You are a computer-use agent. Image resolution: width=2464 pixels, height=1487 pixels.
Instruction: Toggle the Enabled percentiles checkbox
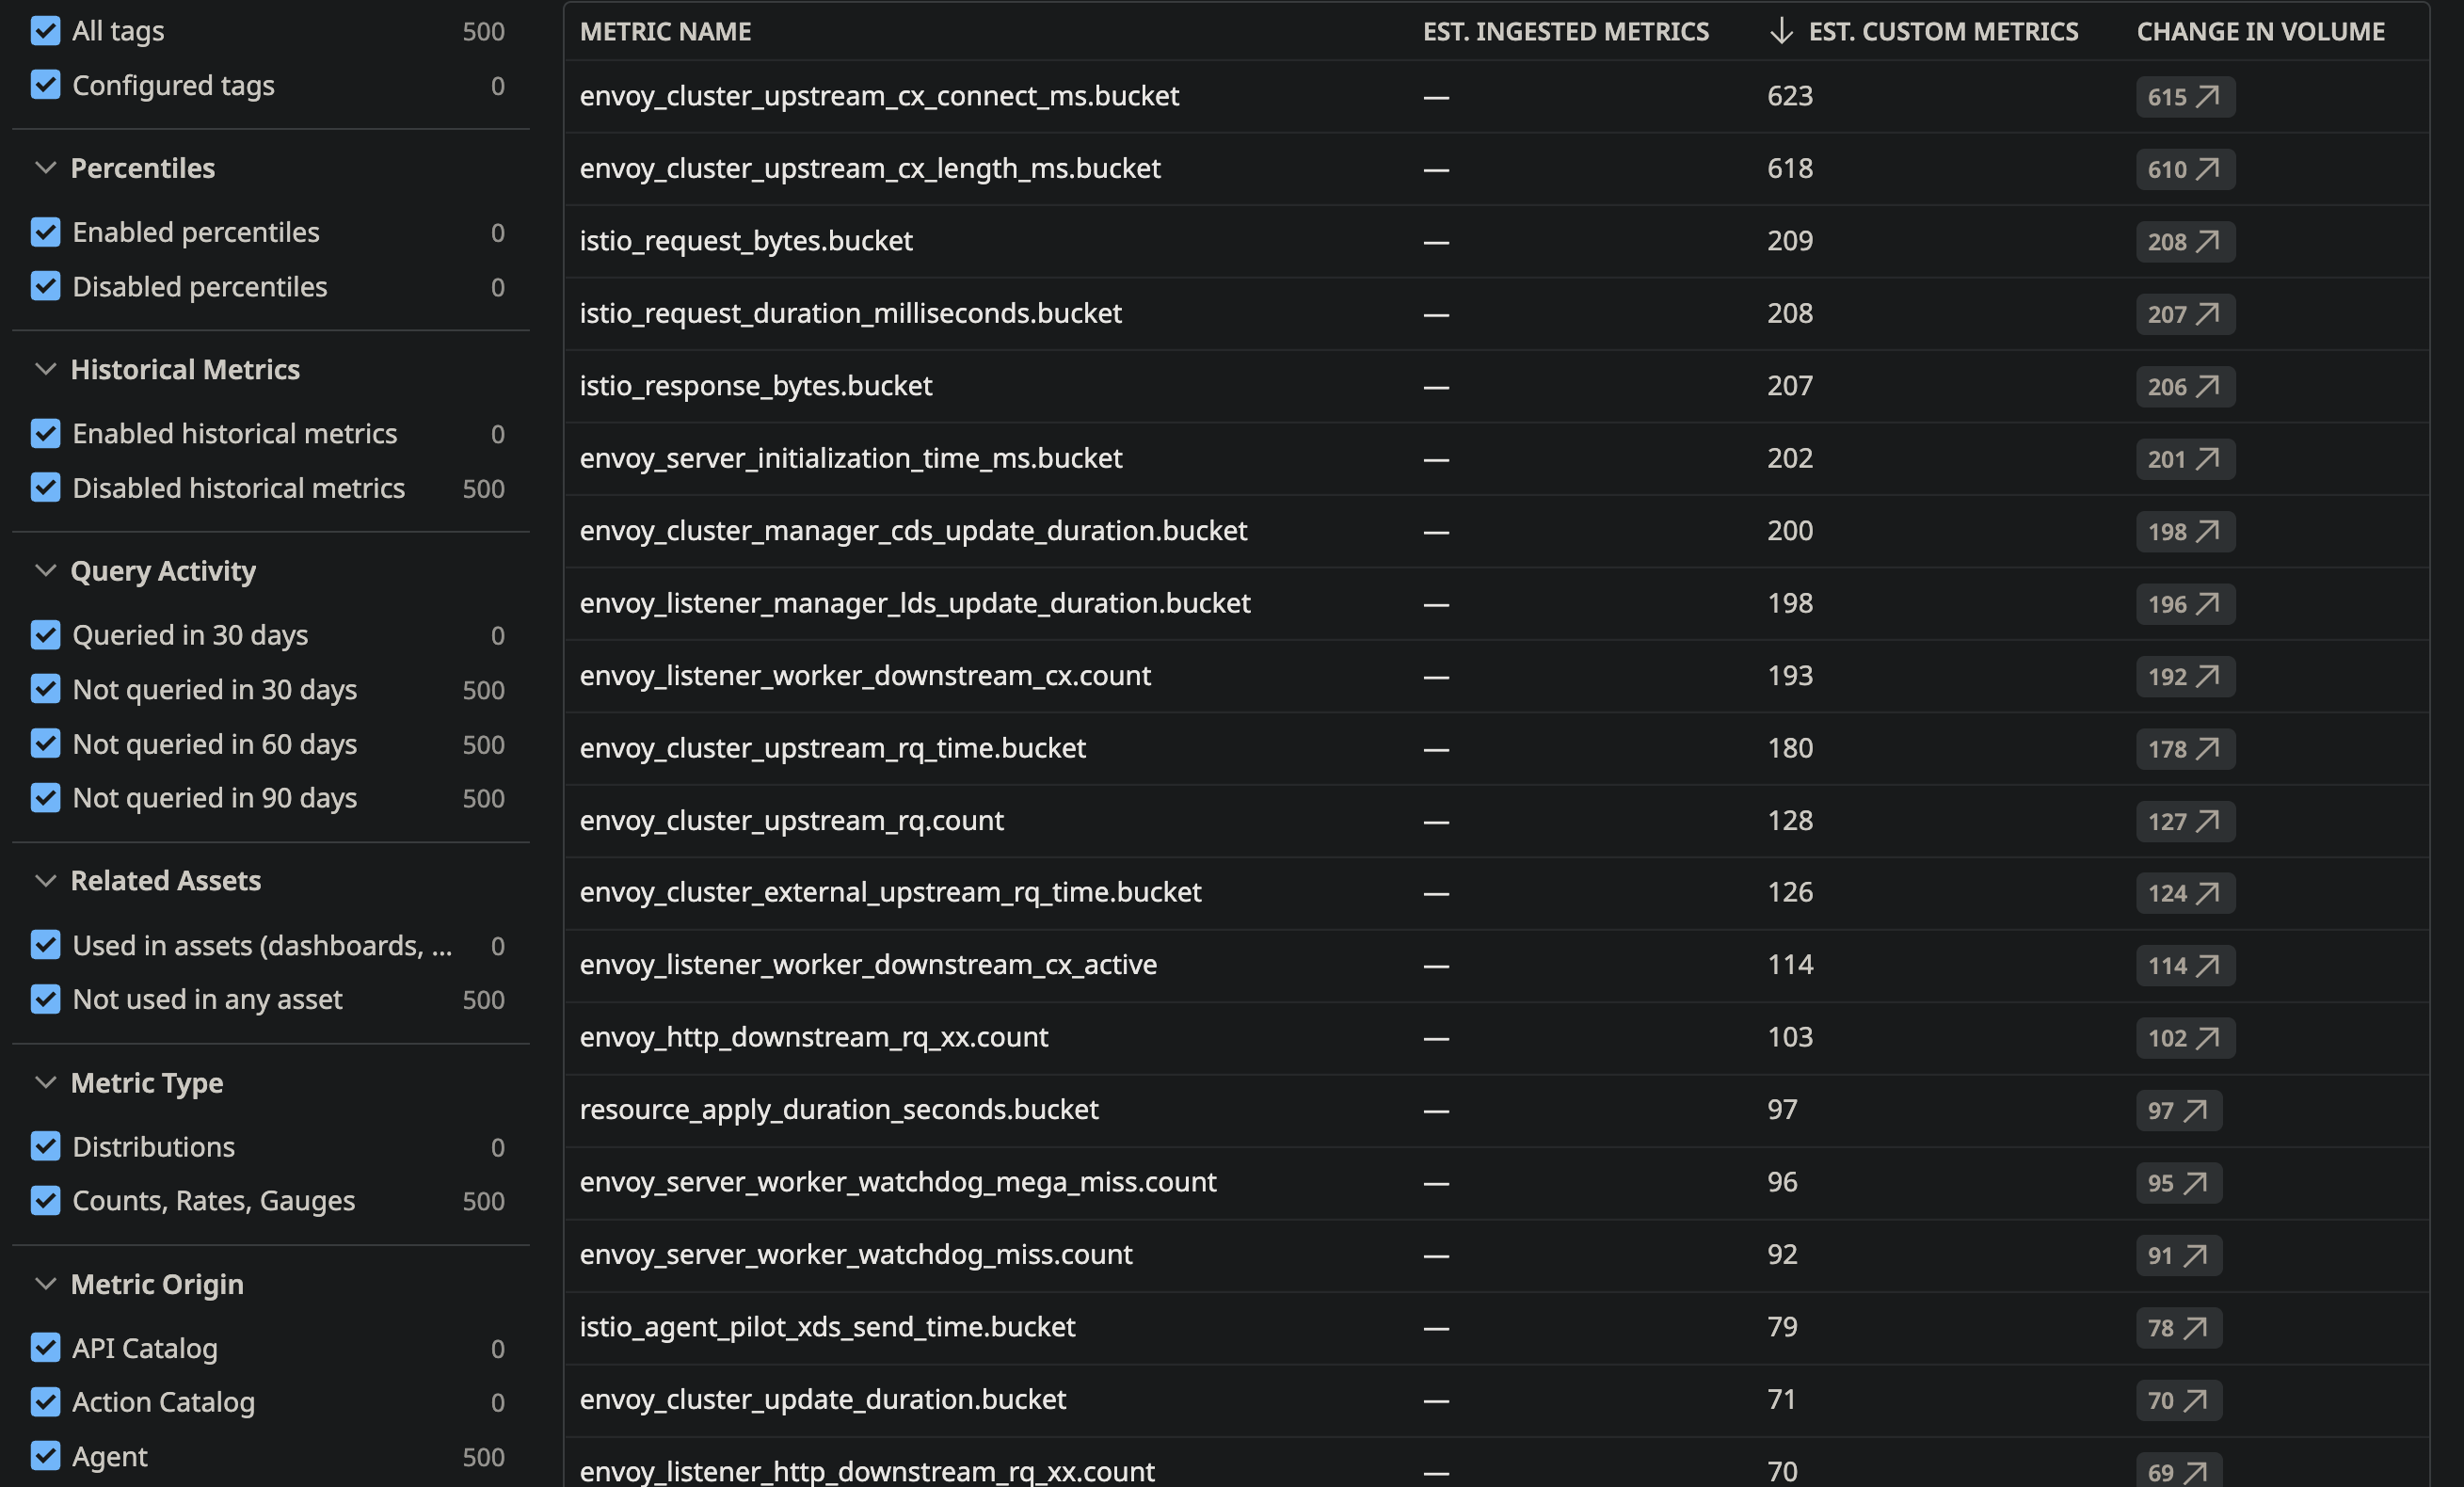45,232
